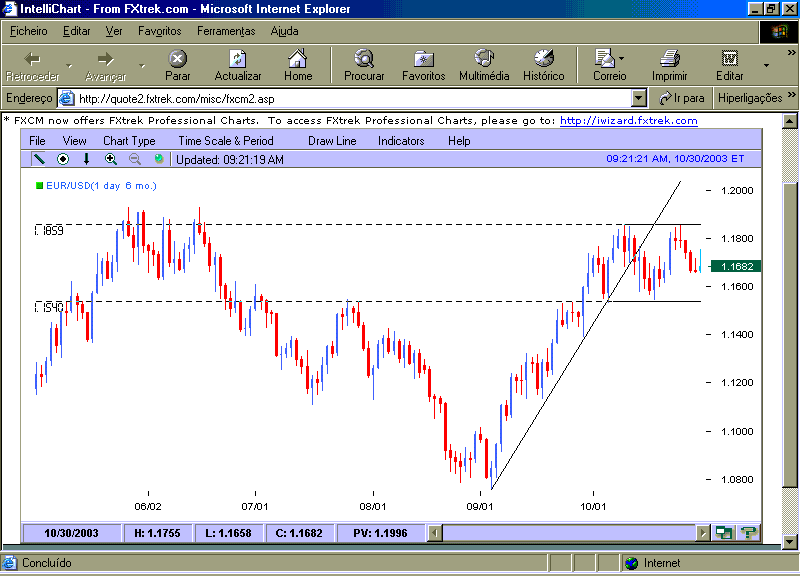Expand the address bar dropdown arrow

[639, 98]
